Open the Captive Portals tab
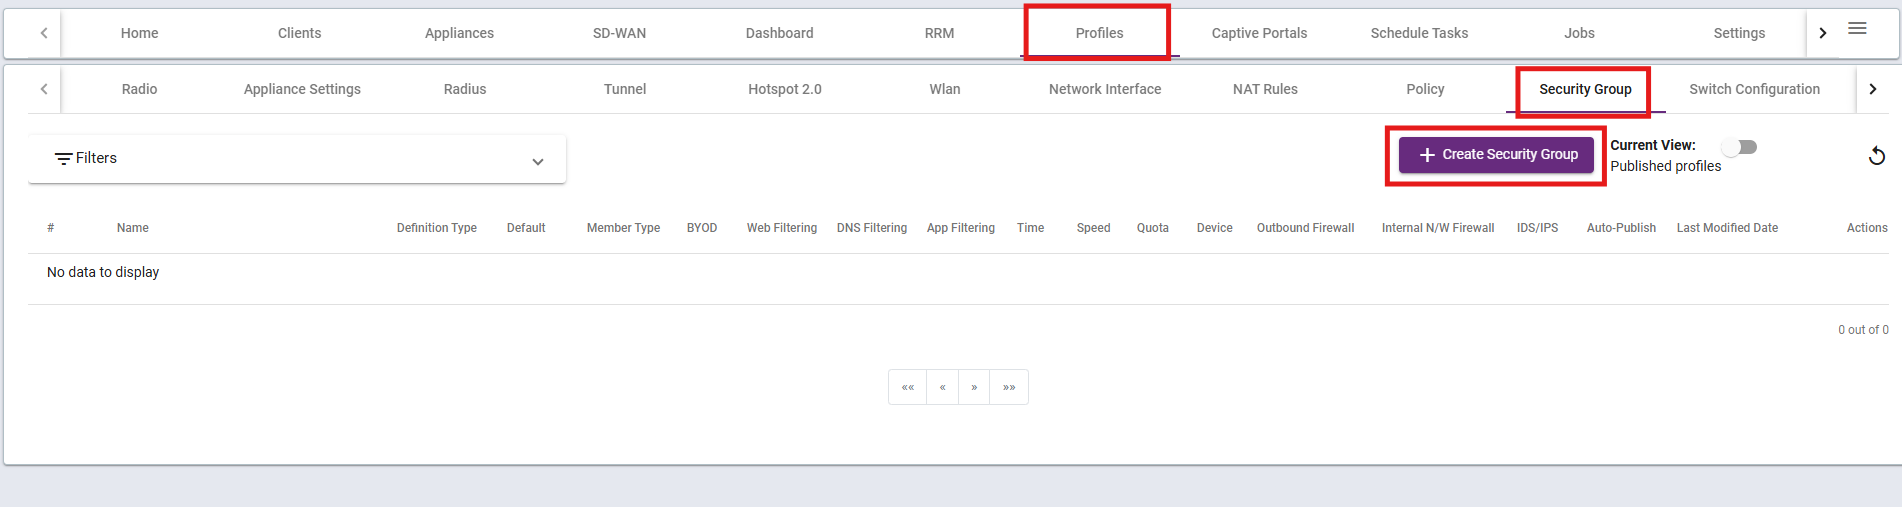Viewport: 1902px width, 507px height. pyautogui.click(x=1259, y=33)
